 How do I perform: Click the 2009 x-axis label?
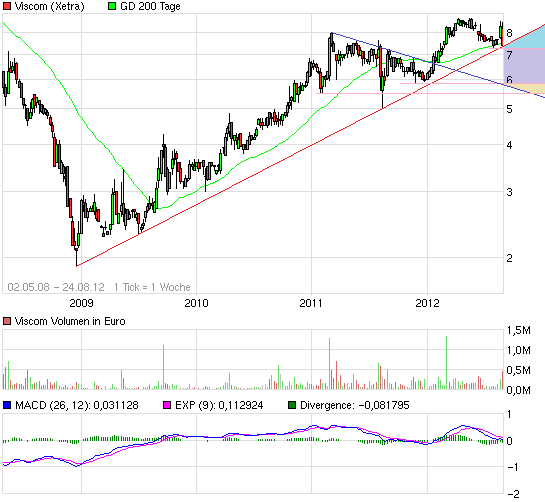[x=81, y=303]
